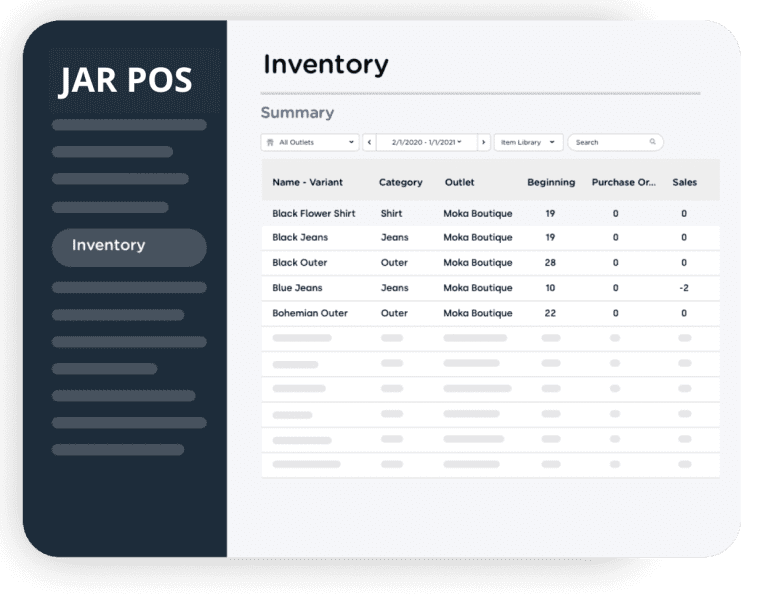
Task: Select the Bohemian Outer item
Action: tap(310, 313)
